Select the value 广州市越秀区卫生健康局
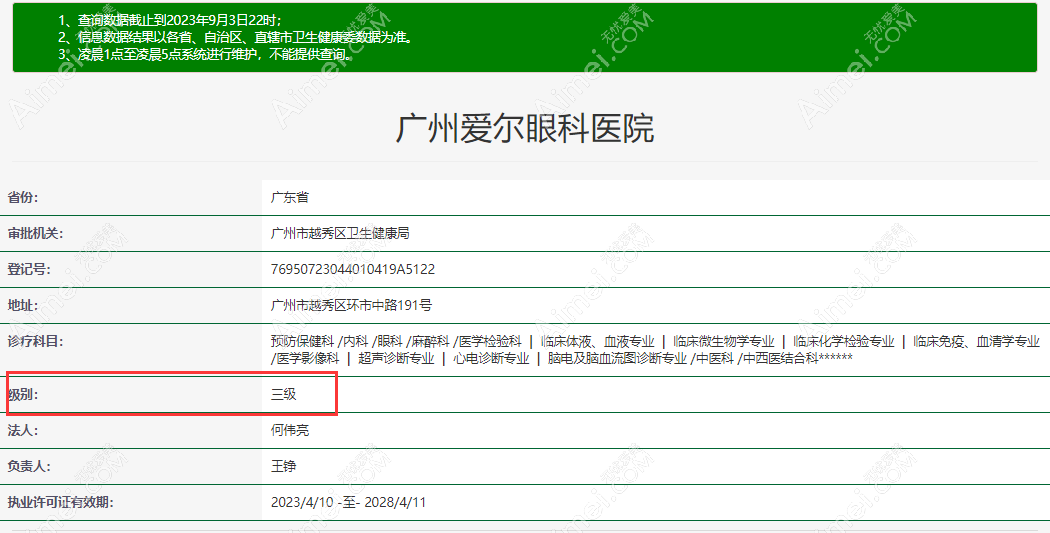 [x=340, y=234]
